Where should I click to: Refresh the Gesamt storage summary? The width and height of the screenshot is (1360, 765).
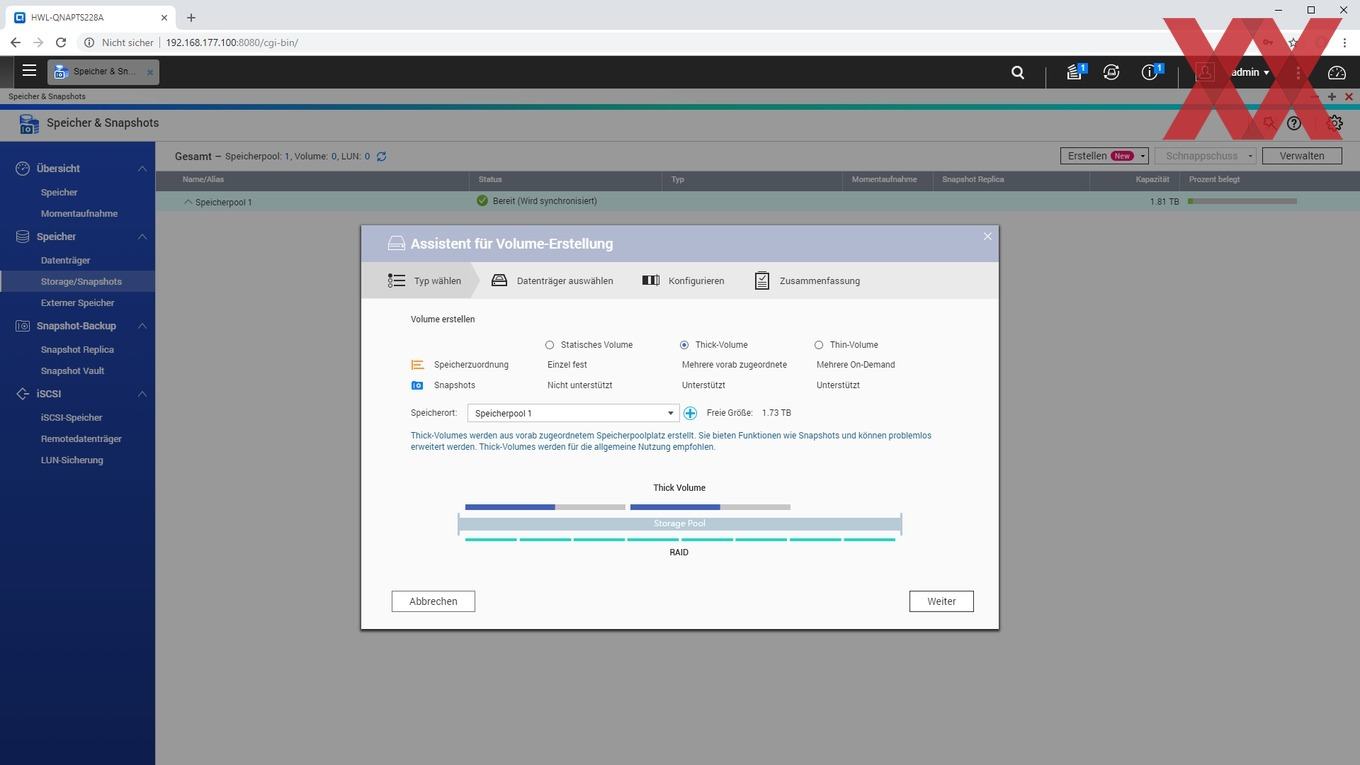381,156
